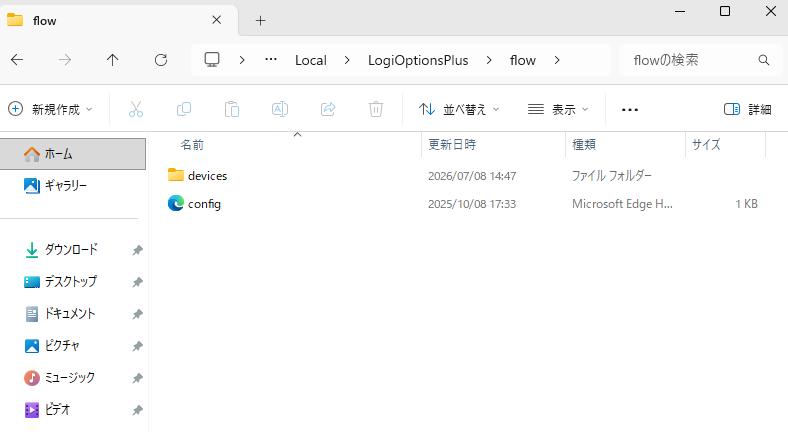Click the PC monitor icon in address bar
The width and height of the screenshot is (788, 432).
click(x=212, y=60)
